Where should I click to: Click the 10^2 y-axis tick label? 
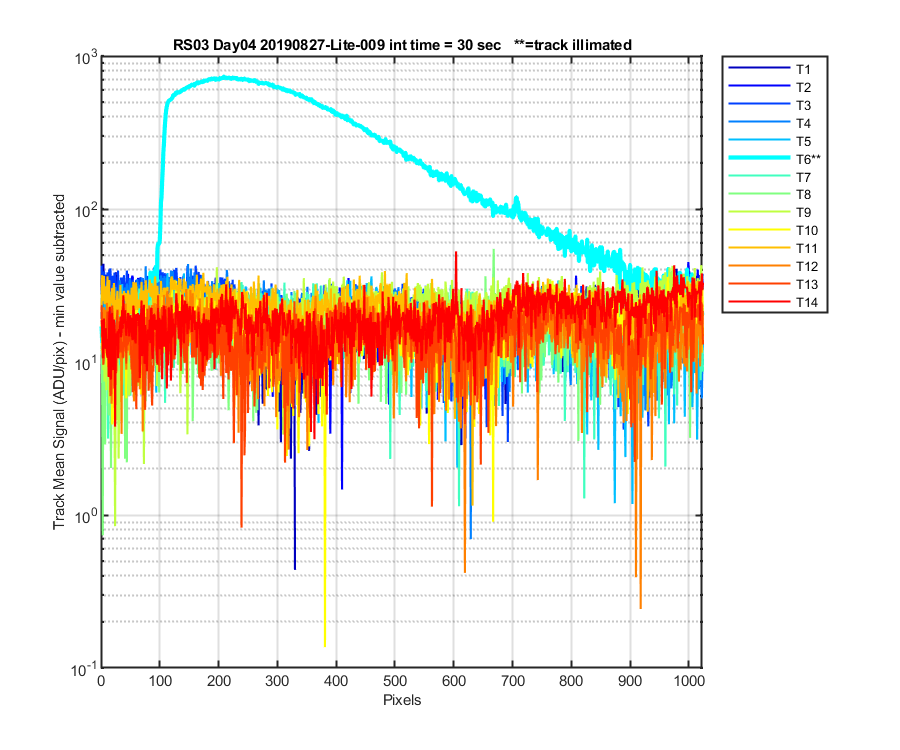(x=86, y=208)
